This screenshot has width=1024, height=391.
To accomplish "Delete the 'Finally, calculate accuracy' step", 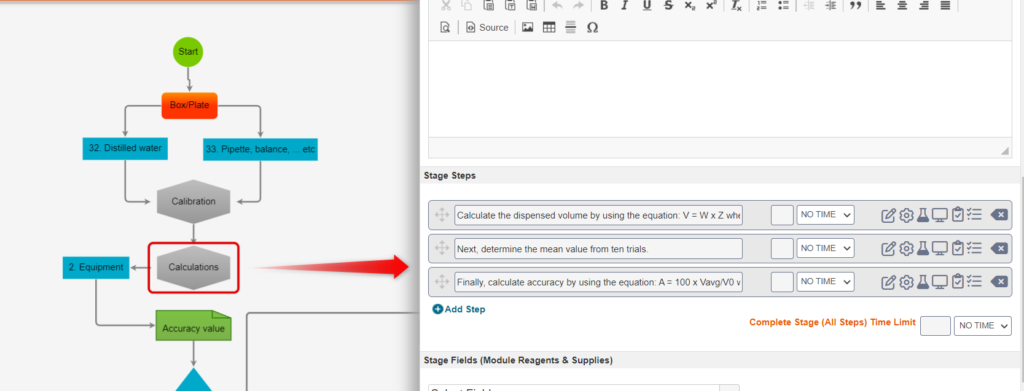I will click(999, 282).
